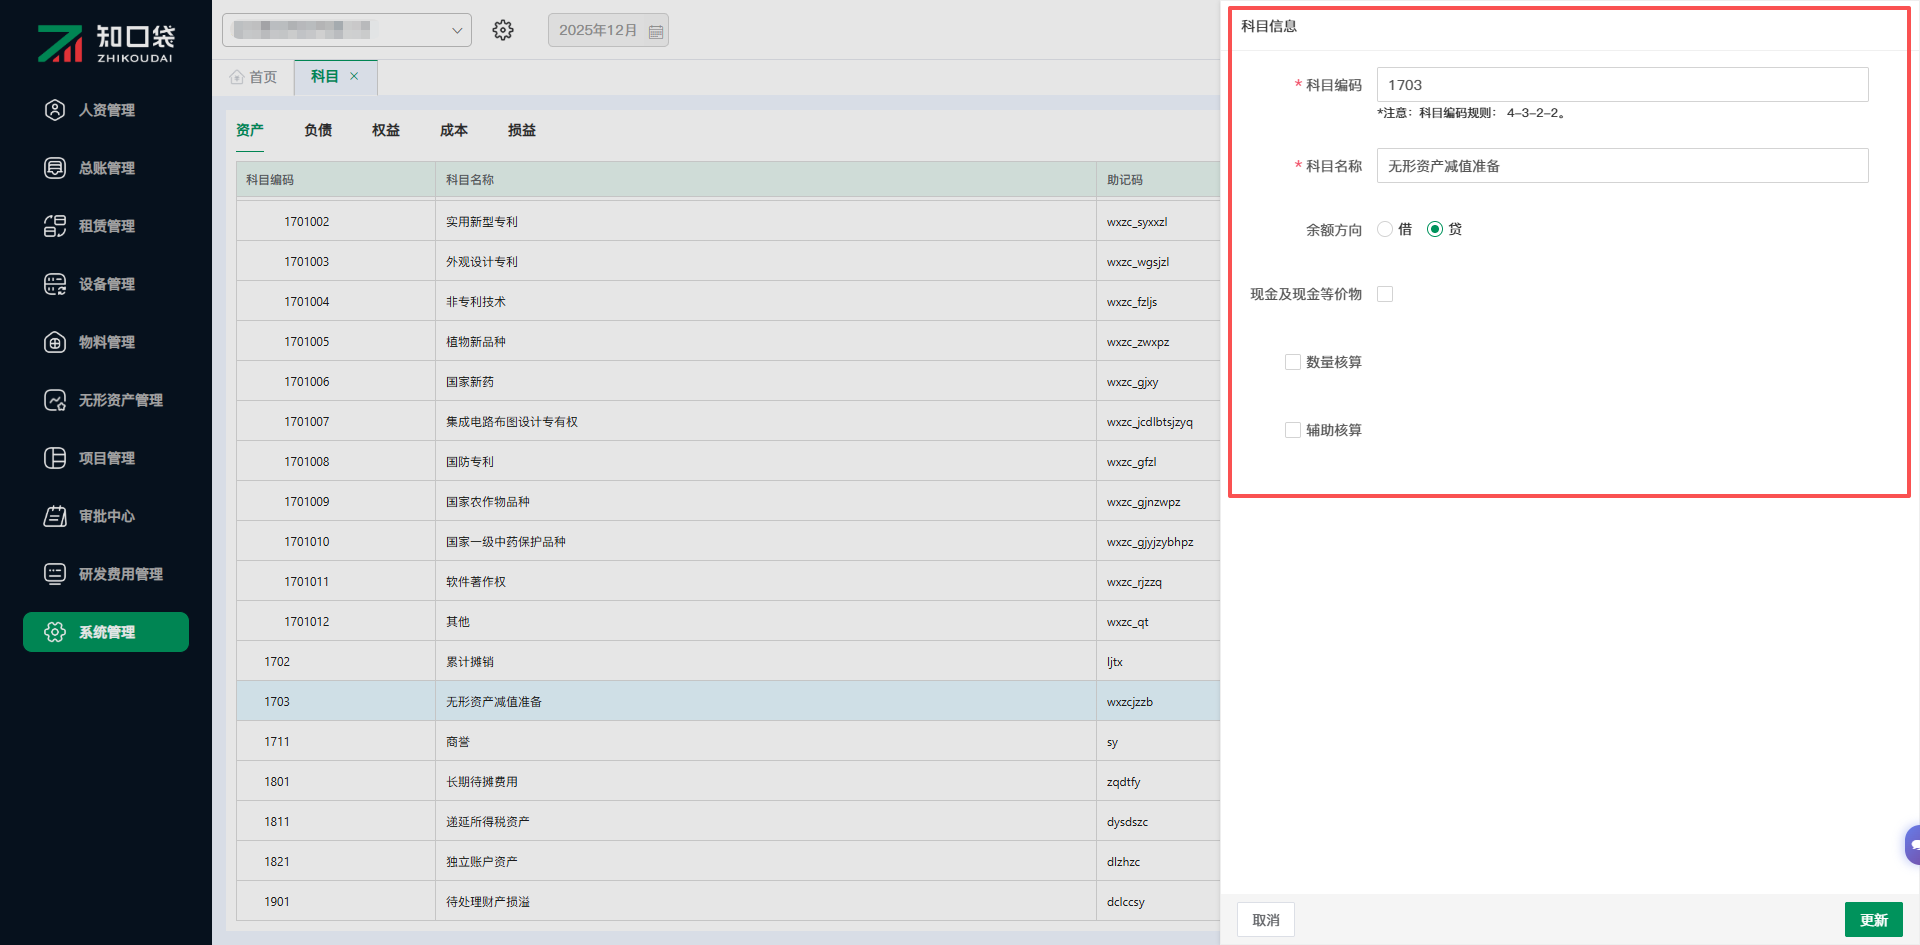The height and width of the screenshot is (945, 1920).
Task: Select row 1801 长期待摊费用
Action: coord(728,782)
